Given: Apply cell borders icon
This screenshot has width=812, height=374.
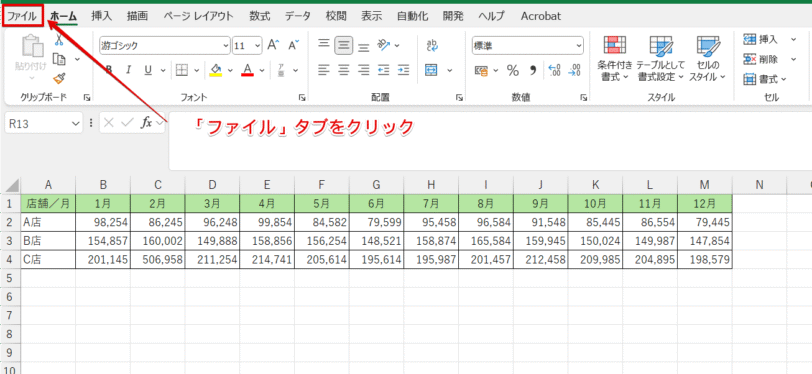Looking at the screenshot, I should (181, 70).
